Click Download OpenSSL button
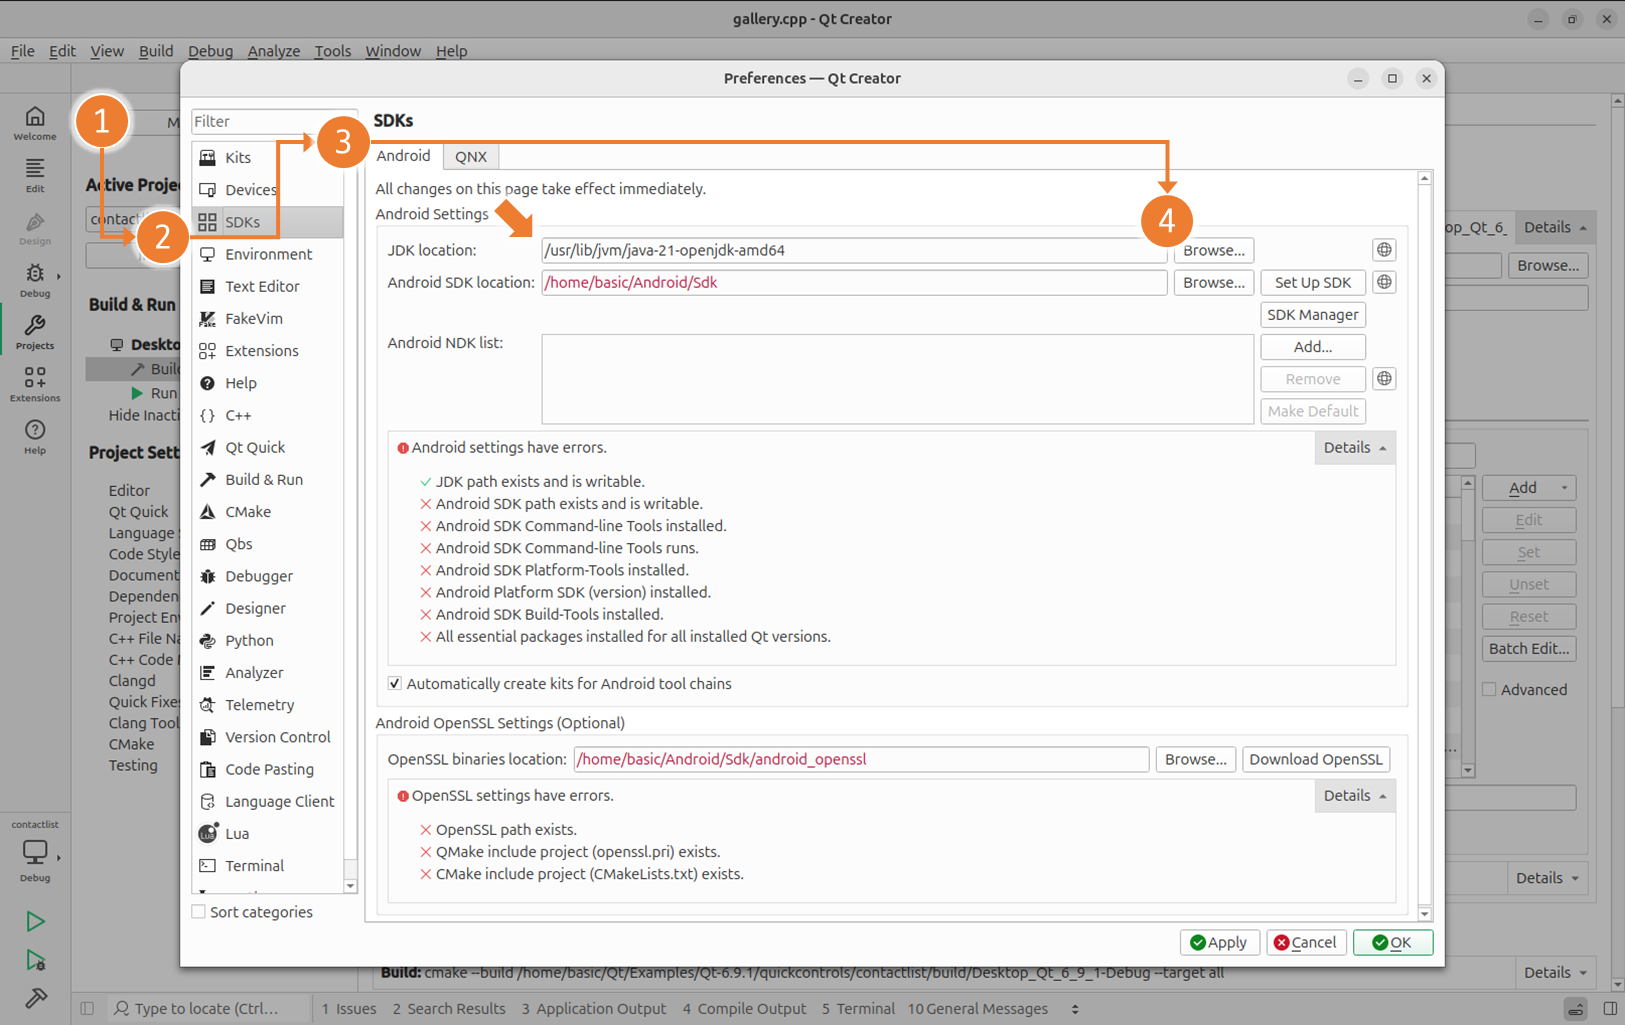The width and height of the screenshot is (1625, 1025). [x=1316, y=759]
